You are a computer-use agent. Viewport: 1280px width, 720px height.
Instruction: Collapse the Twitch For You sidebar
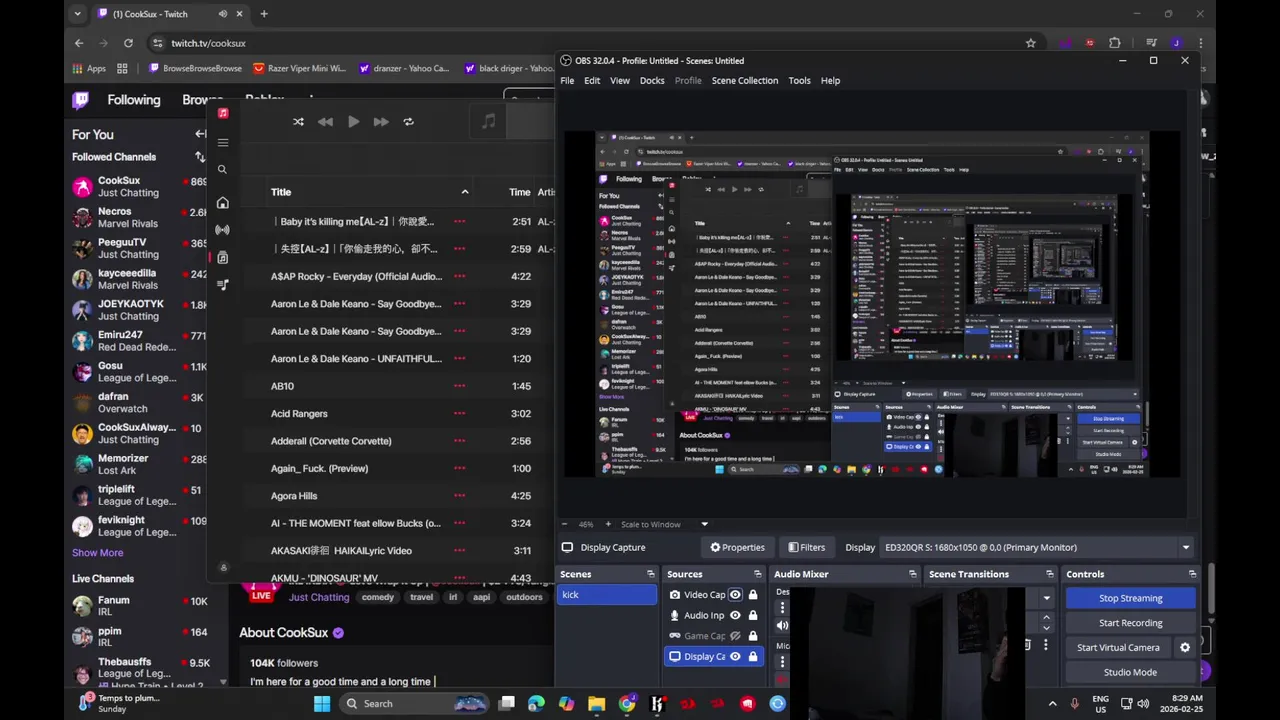coord(200,134)
